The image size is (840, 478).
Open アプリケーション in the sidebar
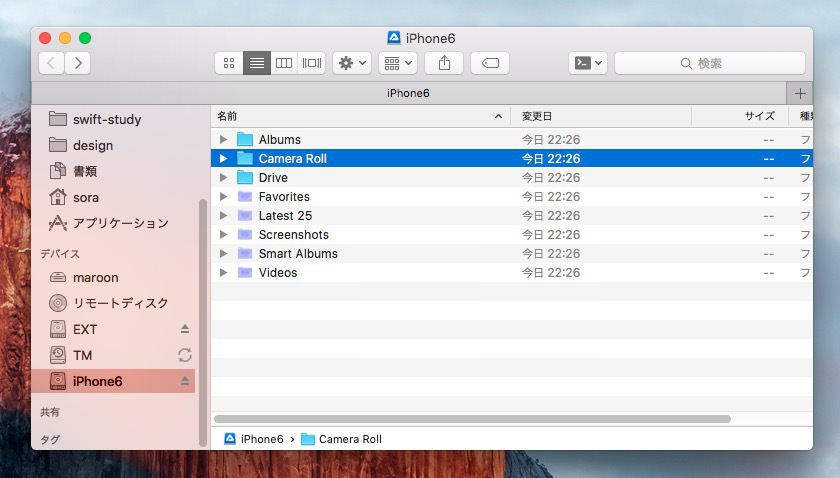click(120, 223)
